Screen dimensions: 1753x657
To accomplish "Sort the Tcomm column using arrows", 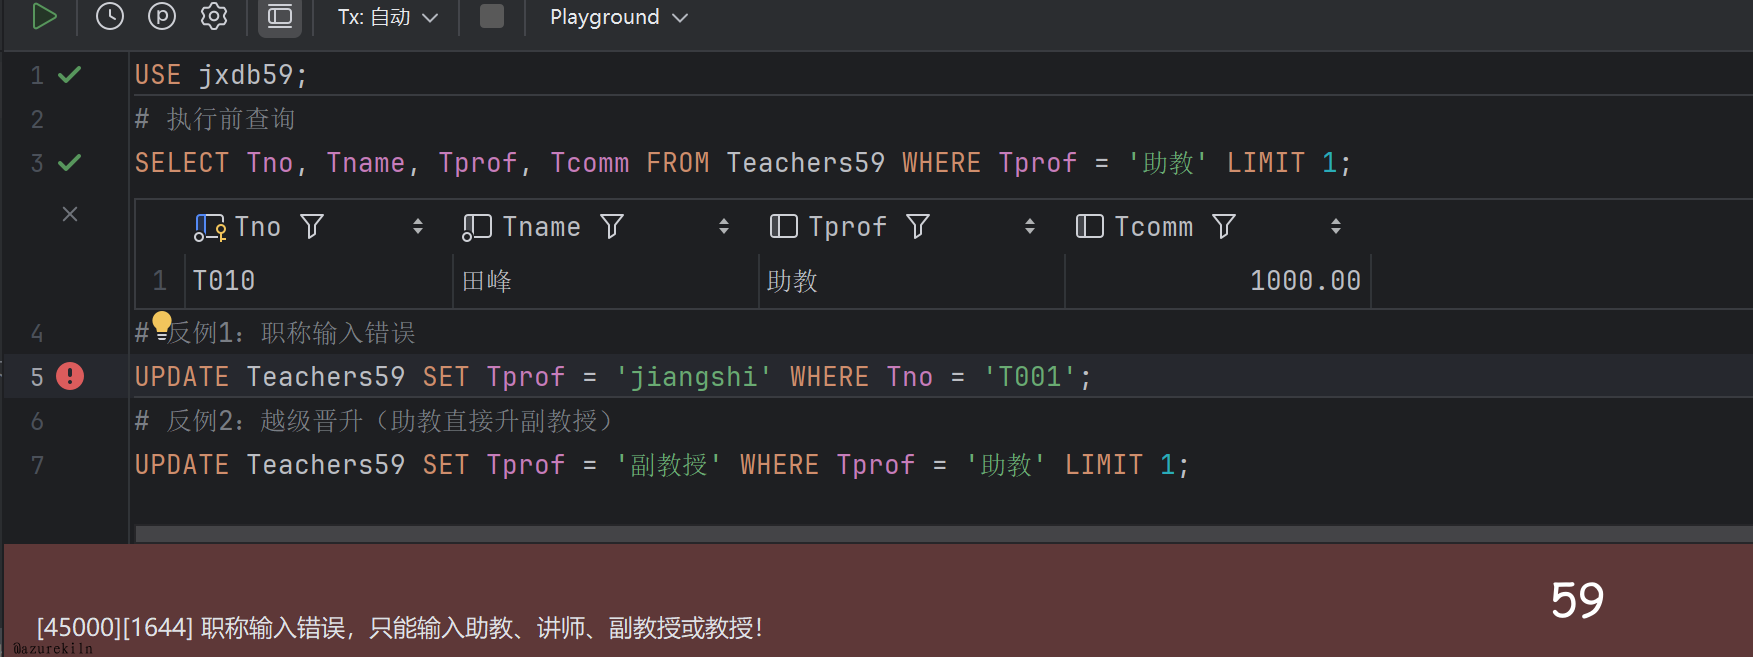I will point(1336,227).
